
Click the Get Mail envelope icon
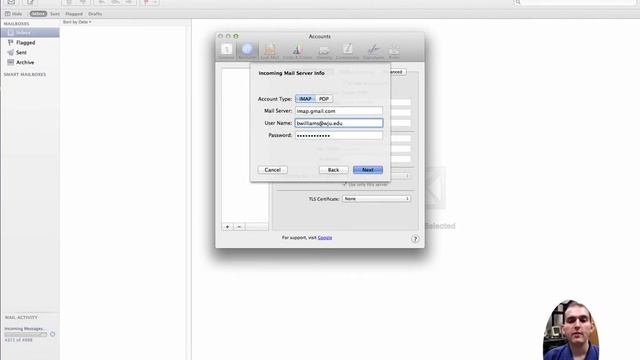tap(11, 2)
